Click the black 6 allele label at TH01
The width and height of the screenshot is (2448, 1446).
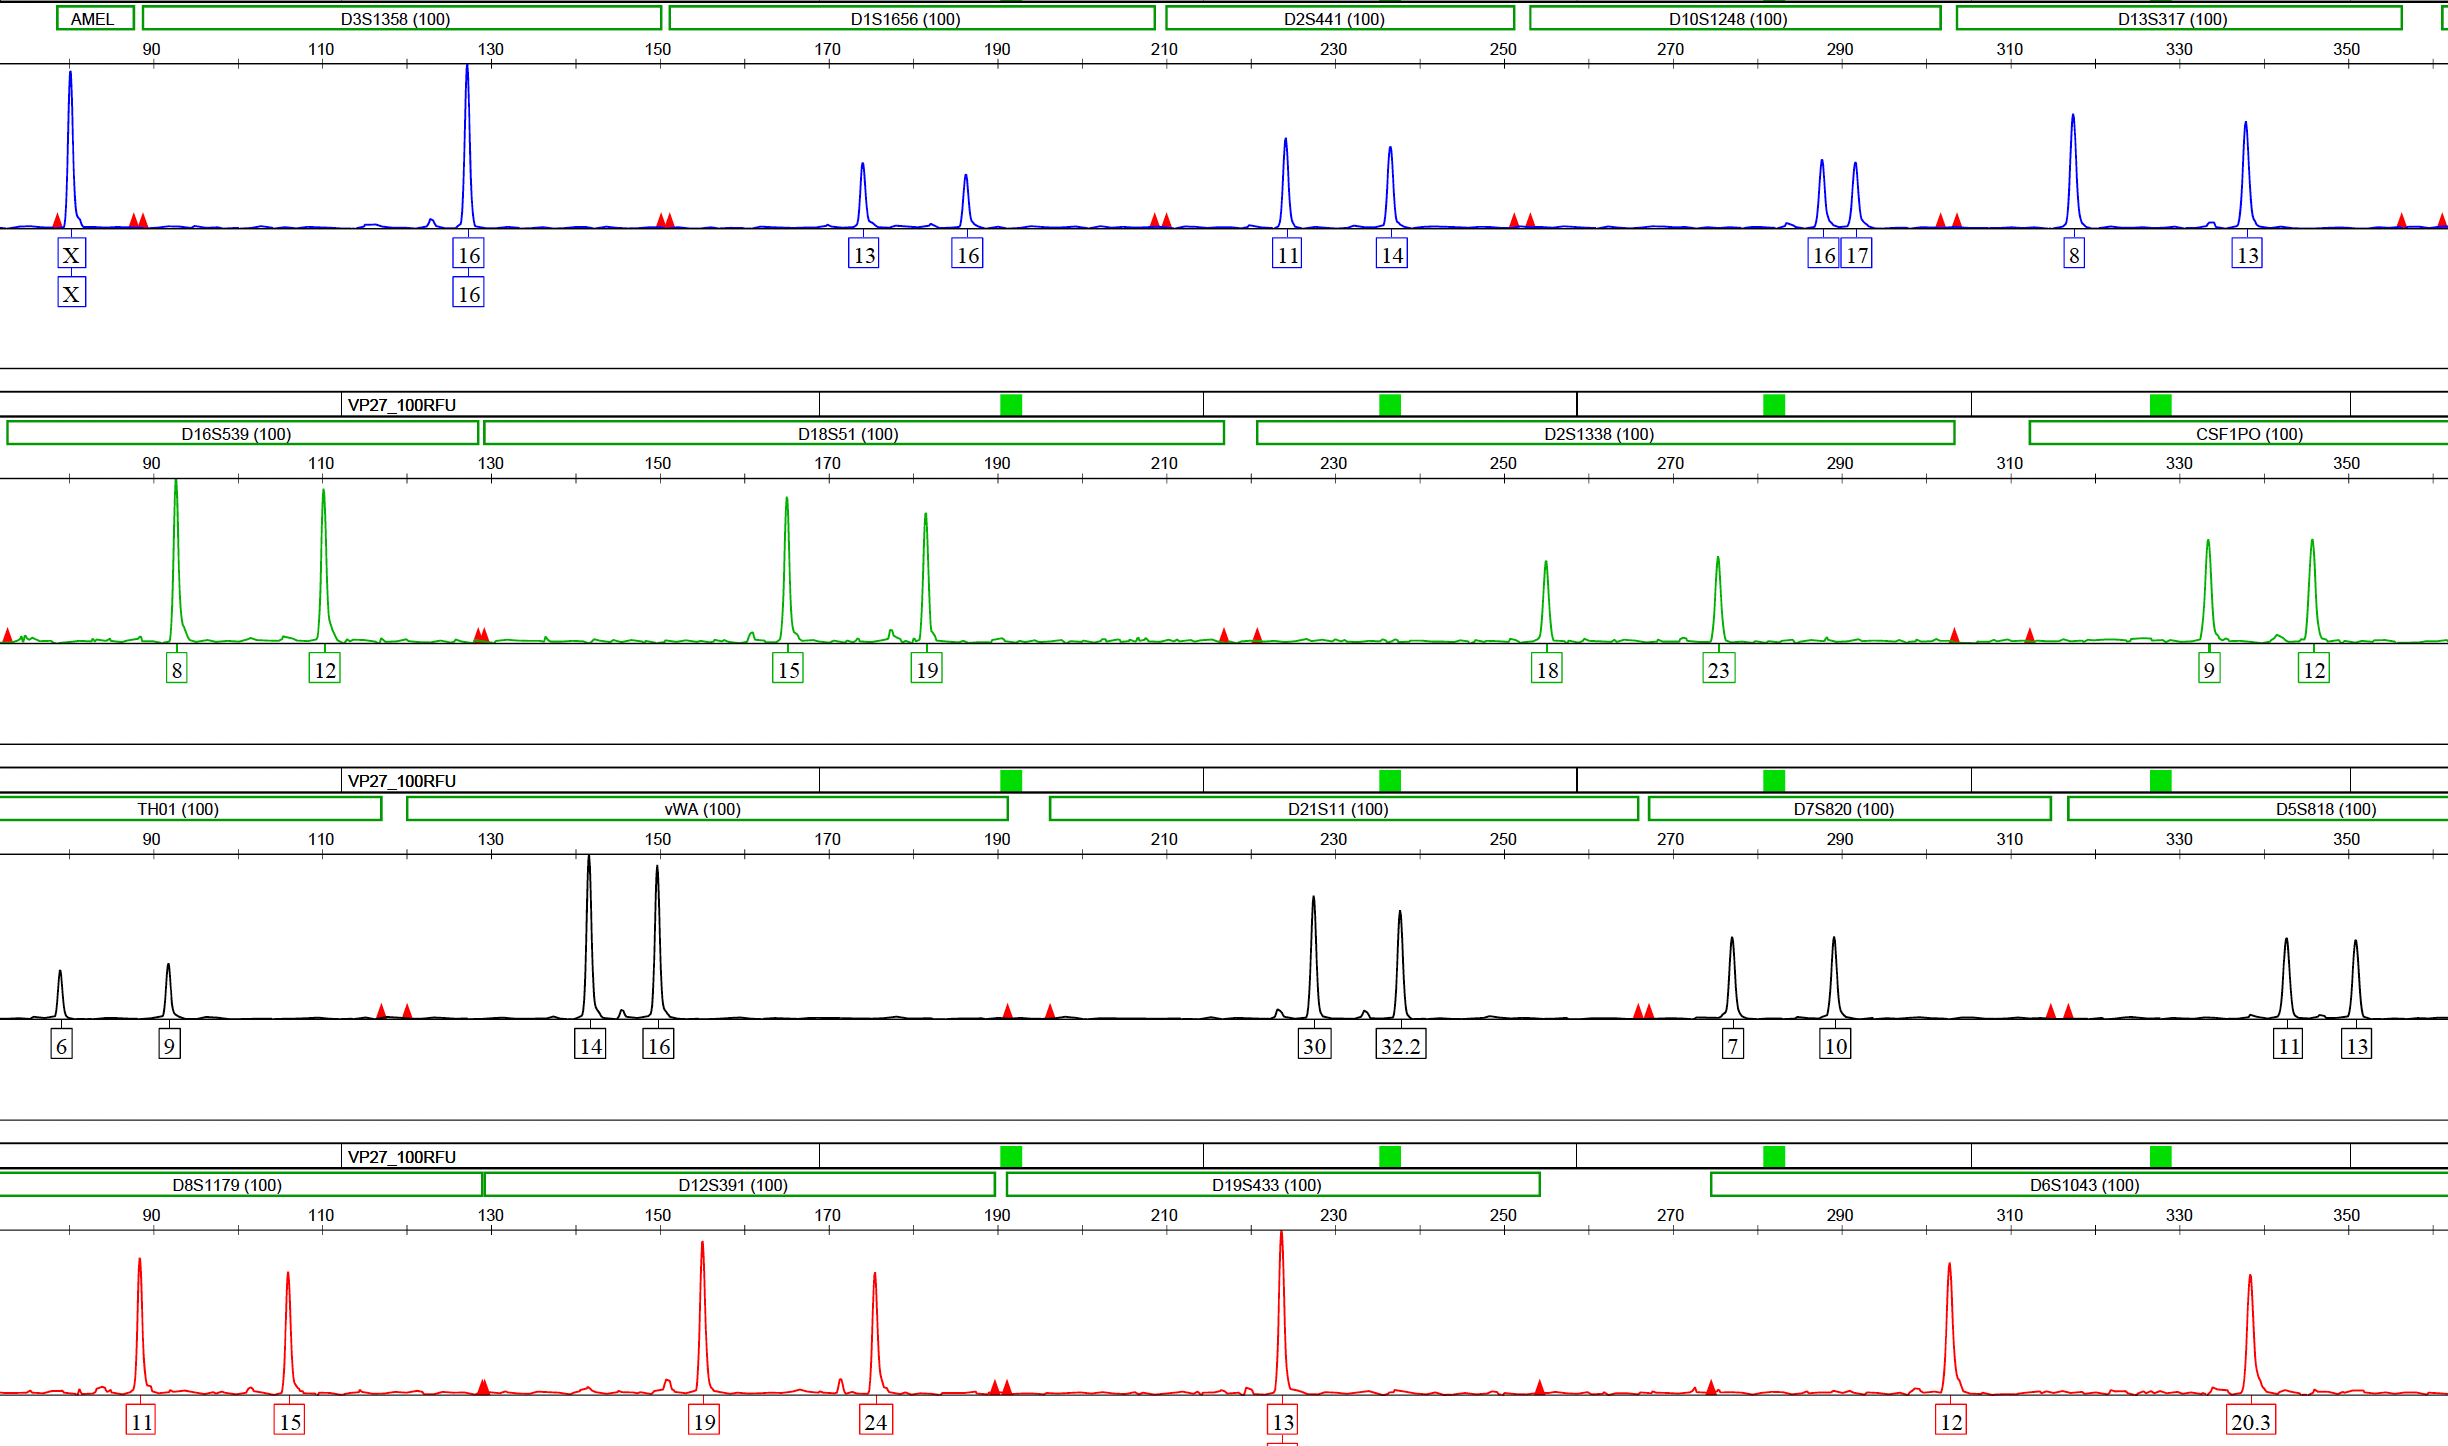coord(62,1046)
